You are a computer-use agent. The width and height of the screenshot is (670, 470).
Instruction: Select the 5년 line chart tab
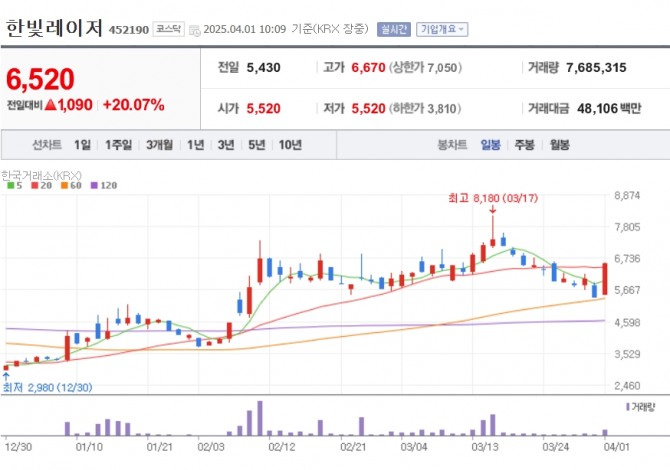(x=257, y=145)
